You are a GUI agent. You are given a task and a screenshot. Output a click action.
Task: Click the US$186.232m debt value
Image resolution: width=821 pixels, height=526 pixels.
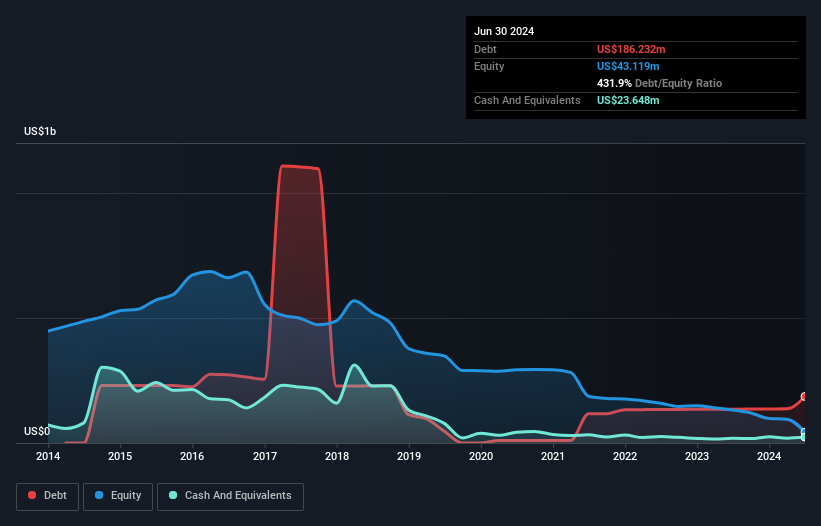click(x=631, y=49)
